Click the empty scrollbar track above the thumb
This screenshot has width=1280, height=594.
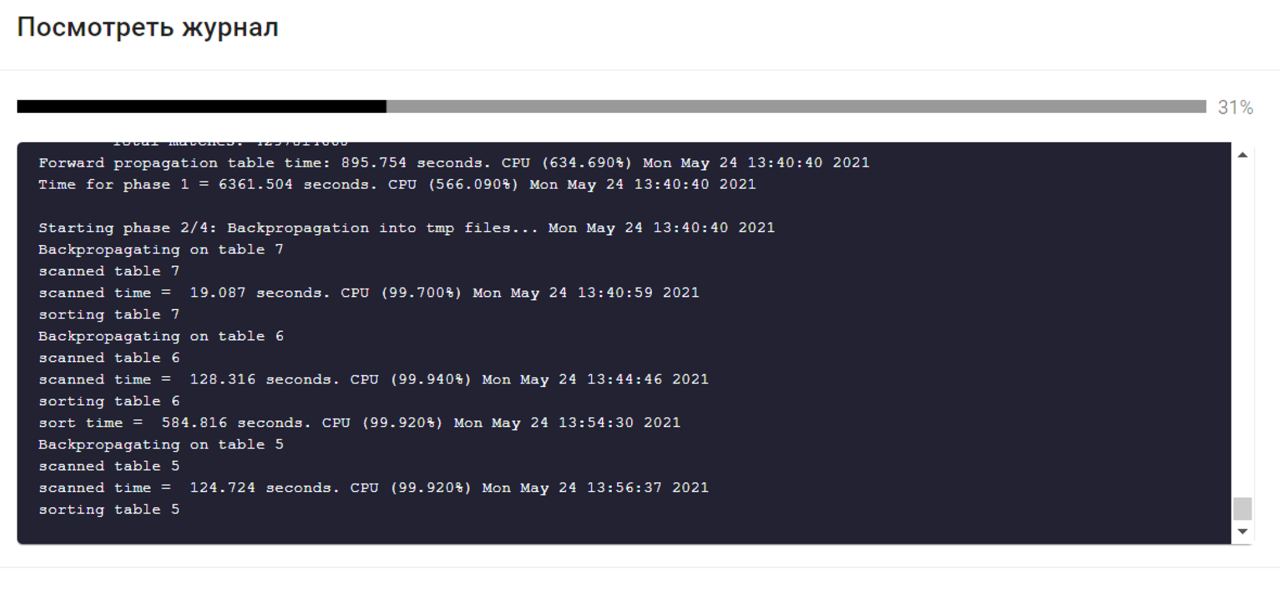pyautogui.click(x=1243, y=330)
